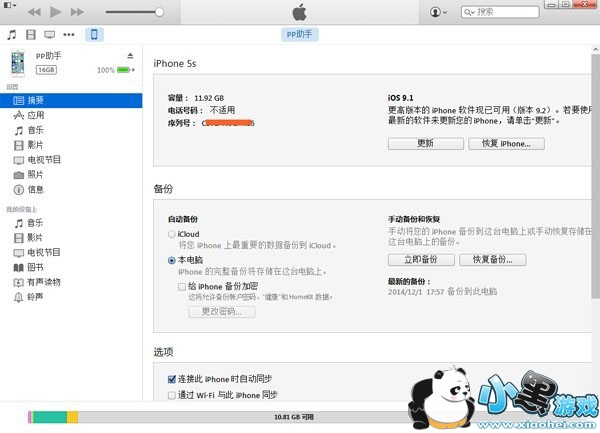Click the 更新 button
Viewport: 600px width, 433px height.
pos(426,144)
